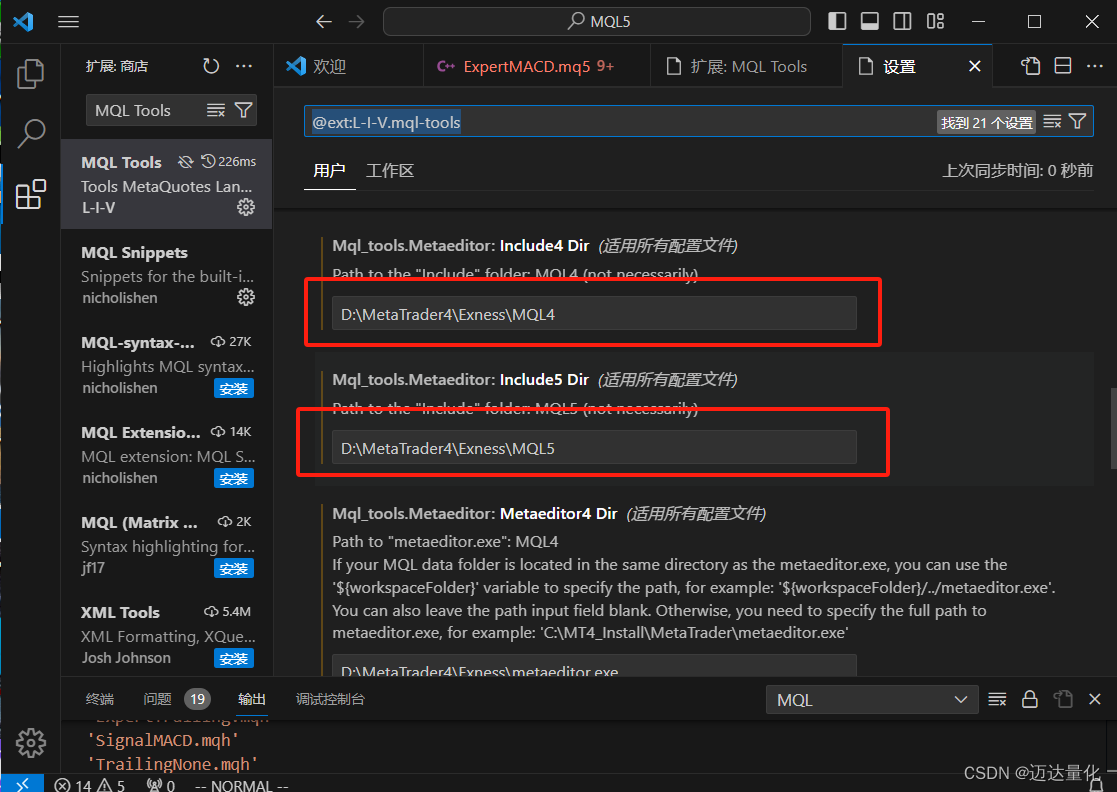Click NORMAL vim mode in status bar
The image size is (1117, 792).
[x=241, y=785]
